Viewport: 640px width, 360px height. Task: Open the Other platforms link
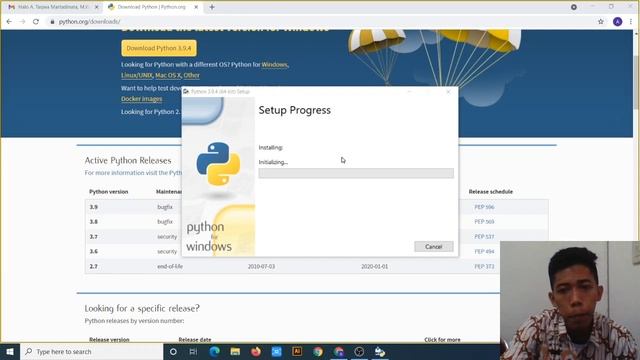point(191,75)
